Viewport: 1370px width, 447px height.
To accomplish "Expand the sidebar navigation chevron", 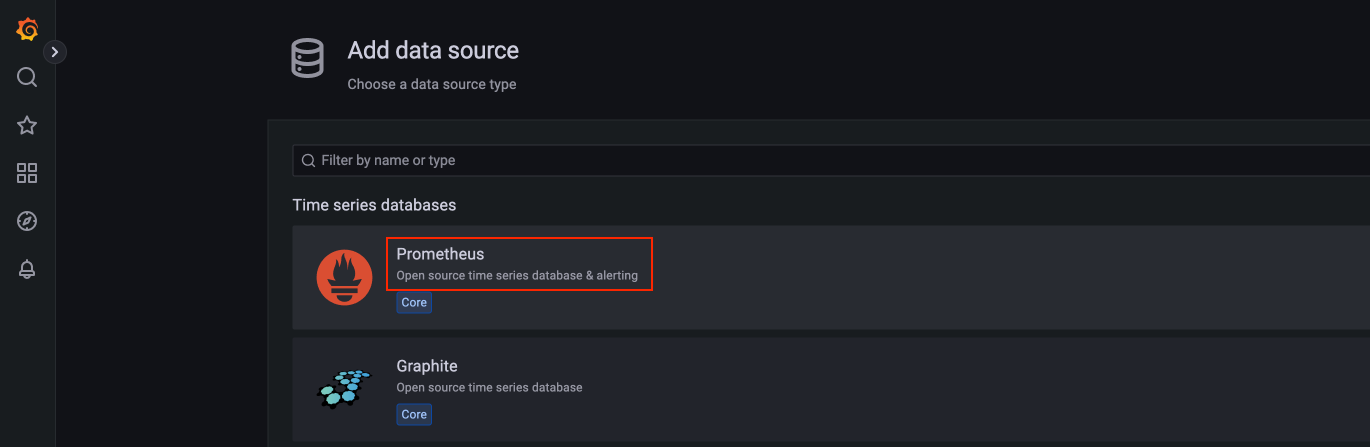I will click(55, 51).
